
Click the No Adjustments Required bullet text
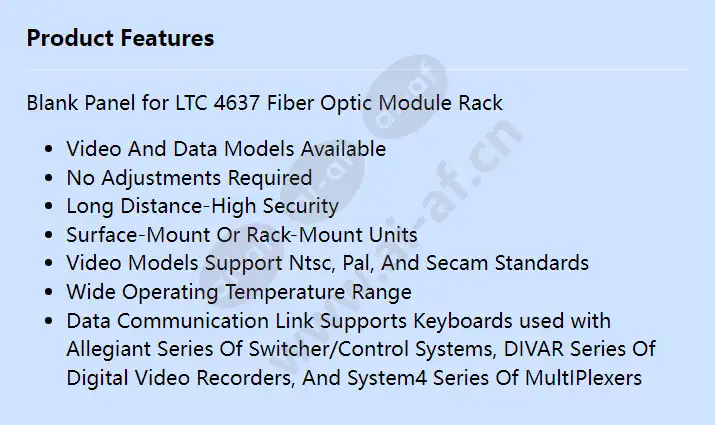[x=189, y=178]
